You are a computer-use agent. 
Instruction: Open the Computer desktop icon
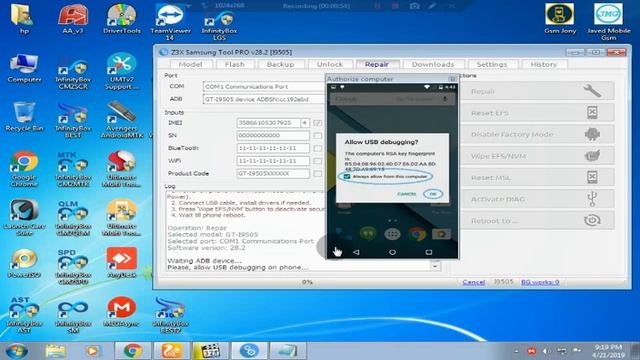click(x=24, y=68)
